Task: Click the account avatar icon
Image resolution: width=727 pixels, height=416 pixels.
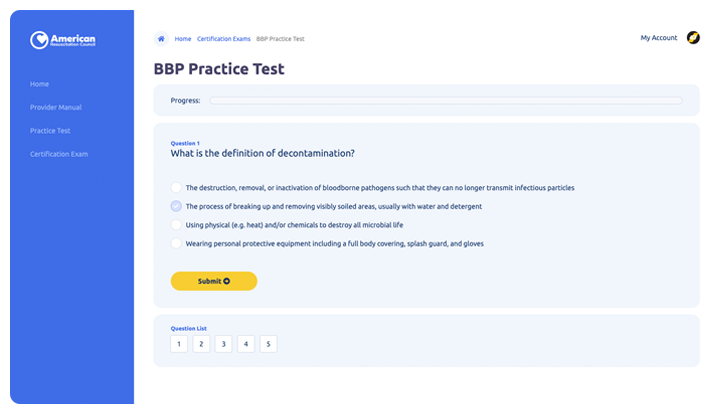Action: [693, 38]
